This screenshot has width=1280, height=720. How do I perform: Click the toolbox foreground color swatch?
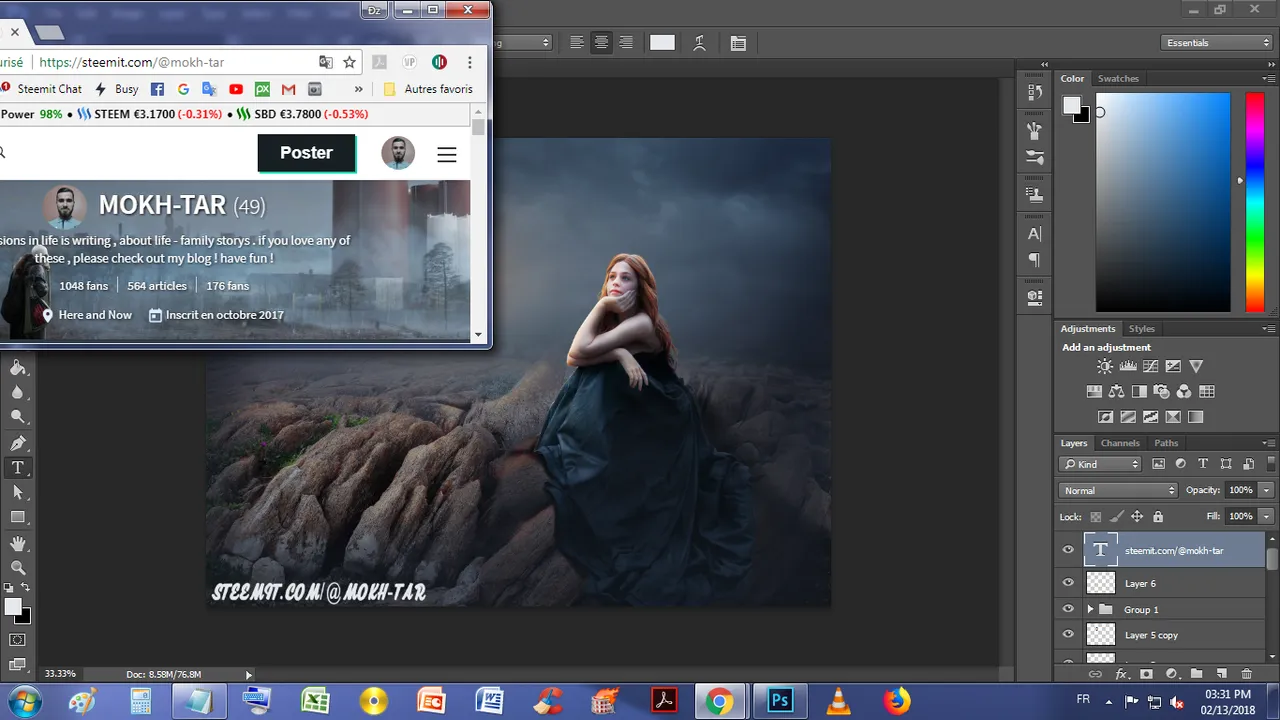coord(13,607)
